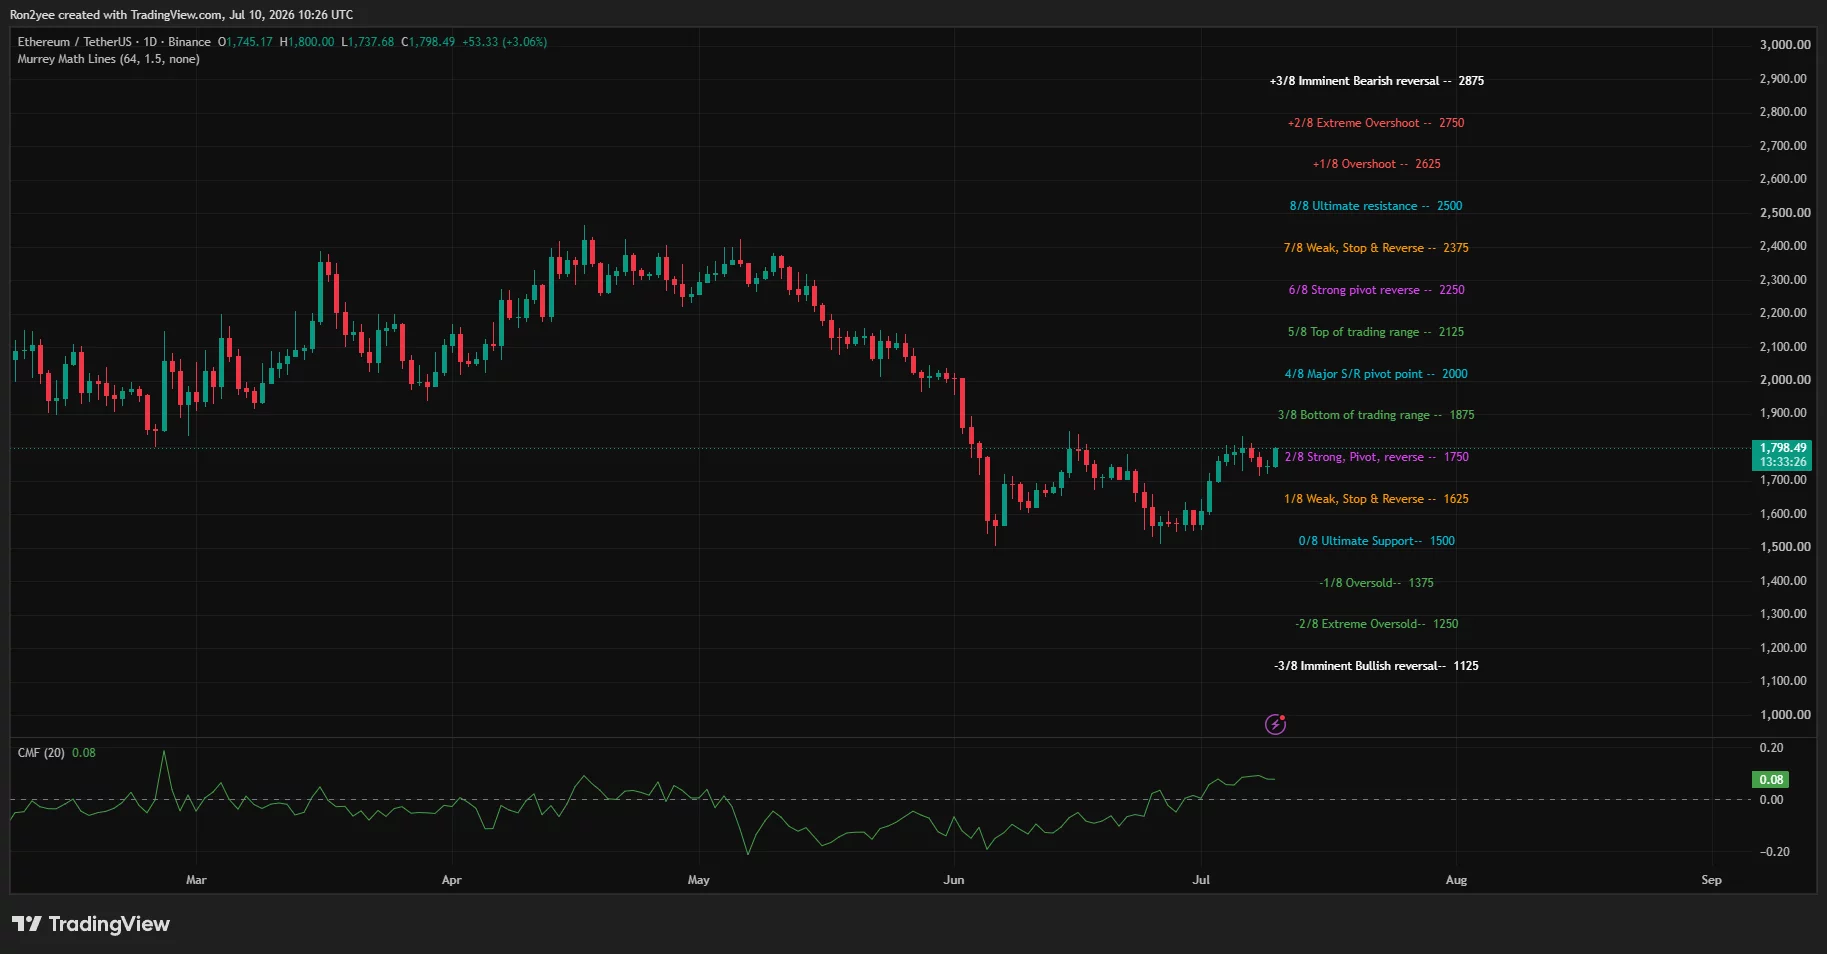The image size is (1827, 954).
Task: Click the 3,000.00 price scale label
Action: tap(1785, 45)
